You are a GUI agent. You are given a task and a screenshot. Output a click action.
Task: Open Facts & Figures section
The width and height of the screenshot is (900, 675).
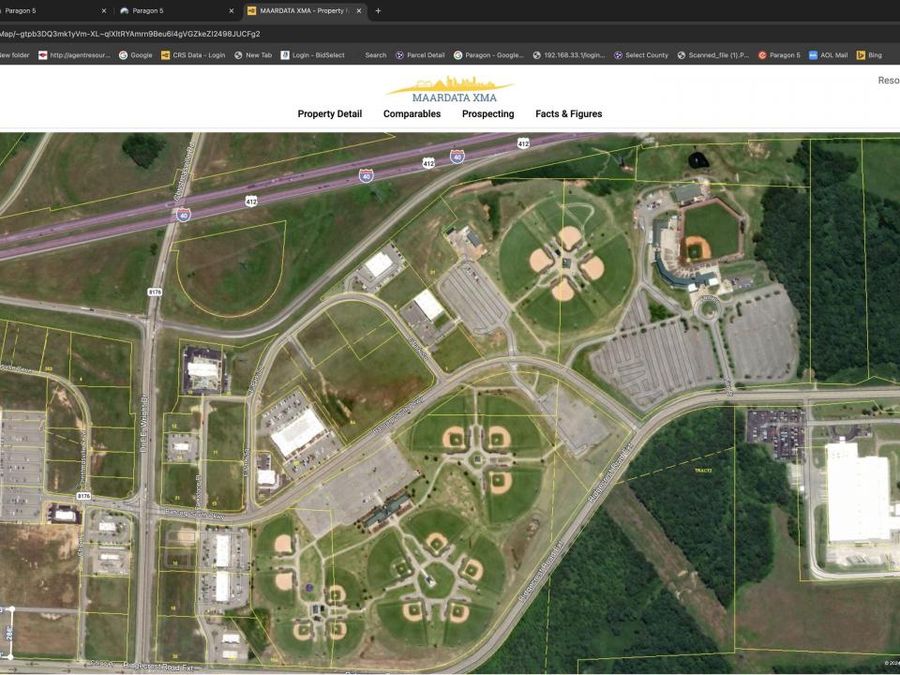click(x=568, y=114)
